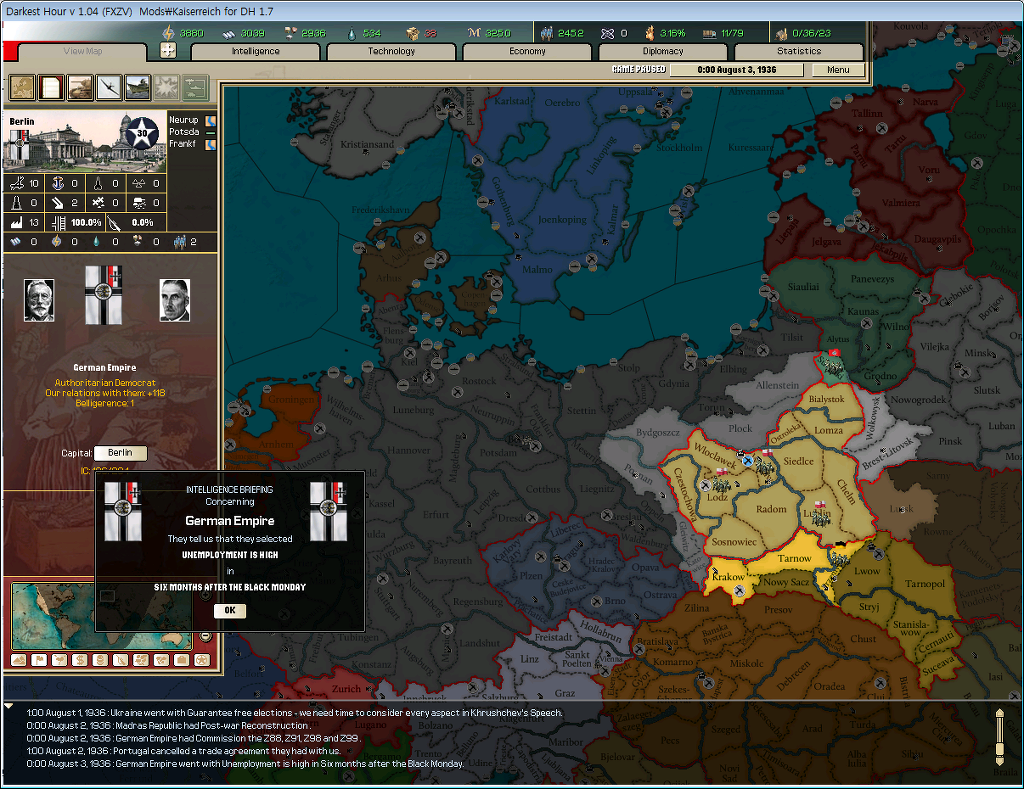Collapse the message log arrow
The height and width of the screenshot is (789, 1024).
(x=8, y=706)
